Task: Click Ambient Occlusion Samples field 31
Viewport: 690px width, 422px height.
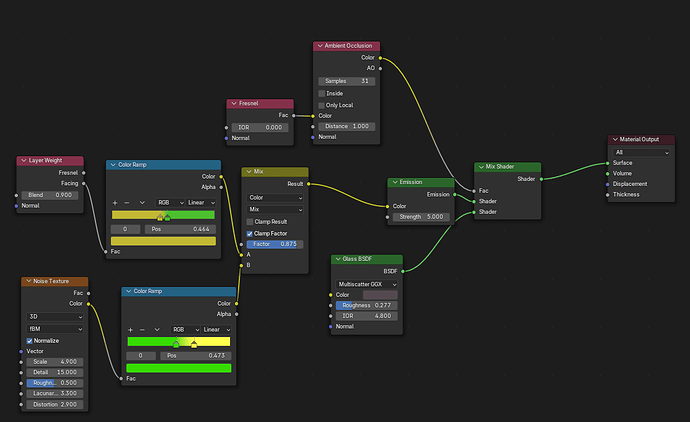Action: click(x=347, y=81)
